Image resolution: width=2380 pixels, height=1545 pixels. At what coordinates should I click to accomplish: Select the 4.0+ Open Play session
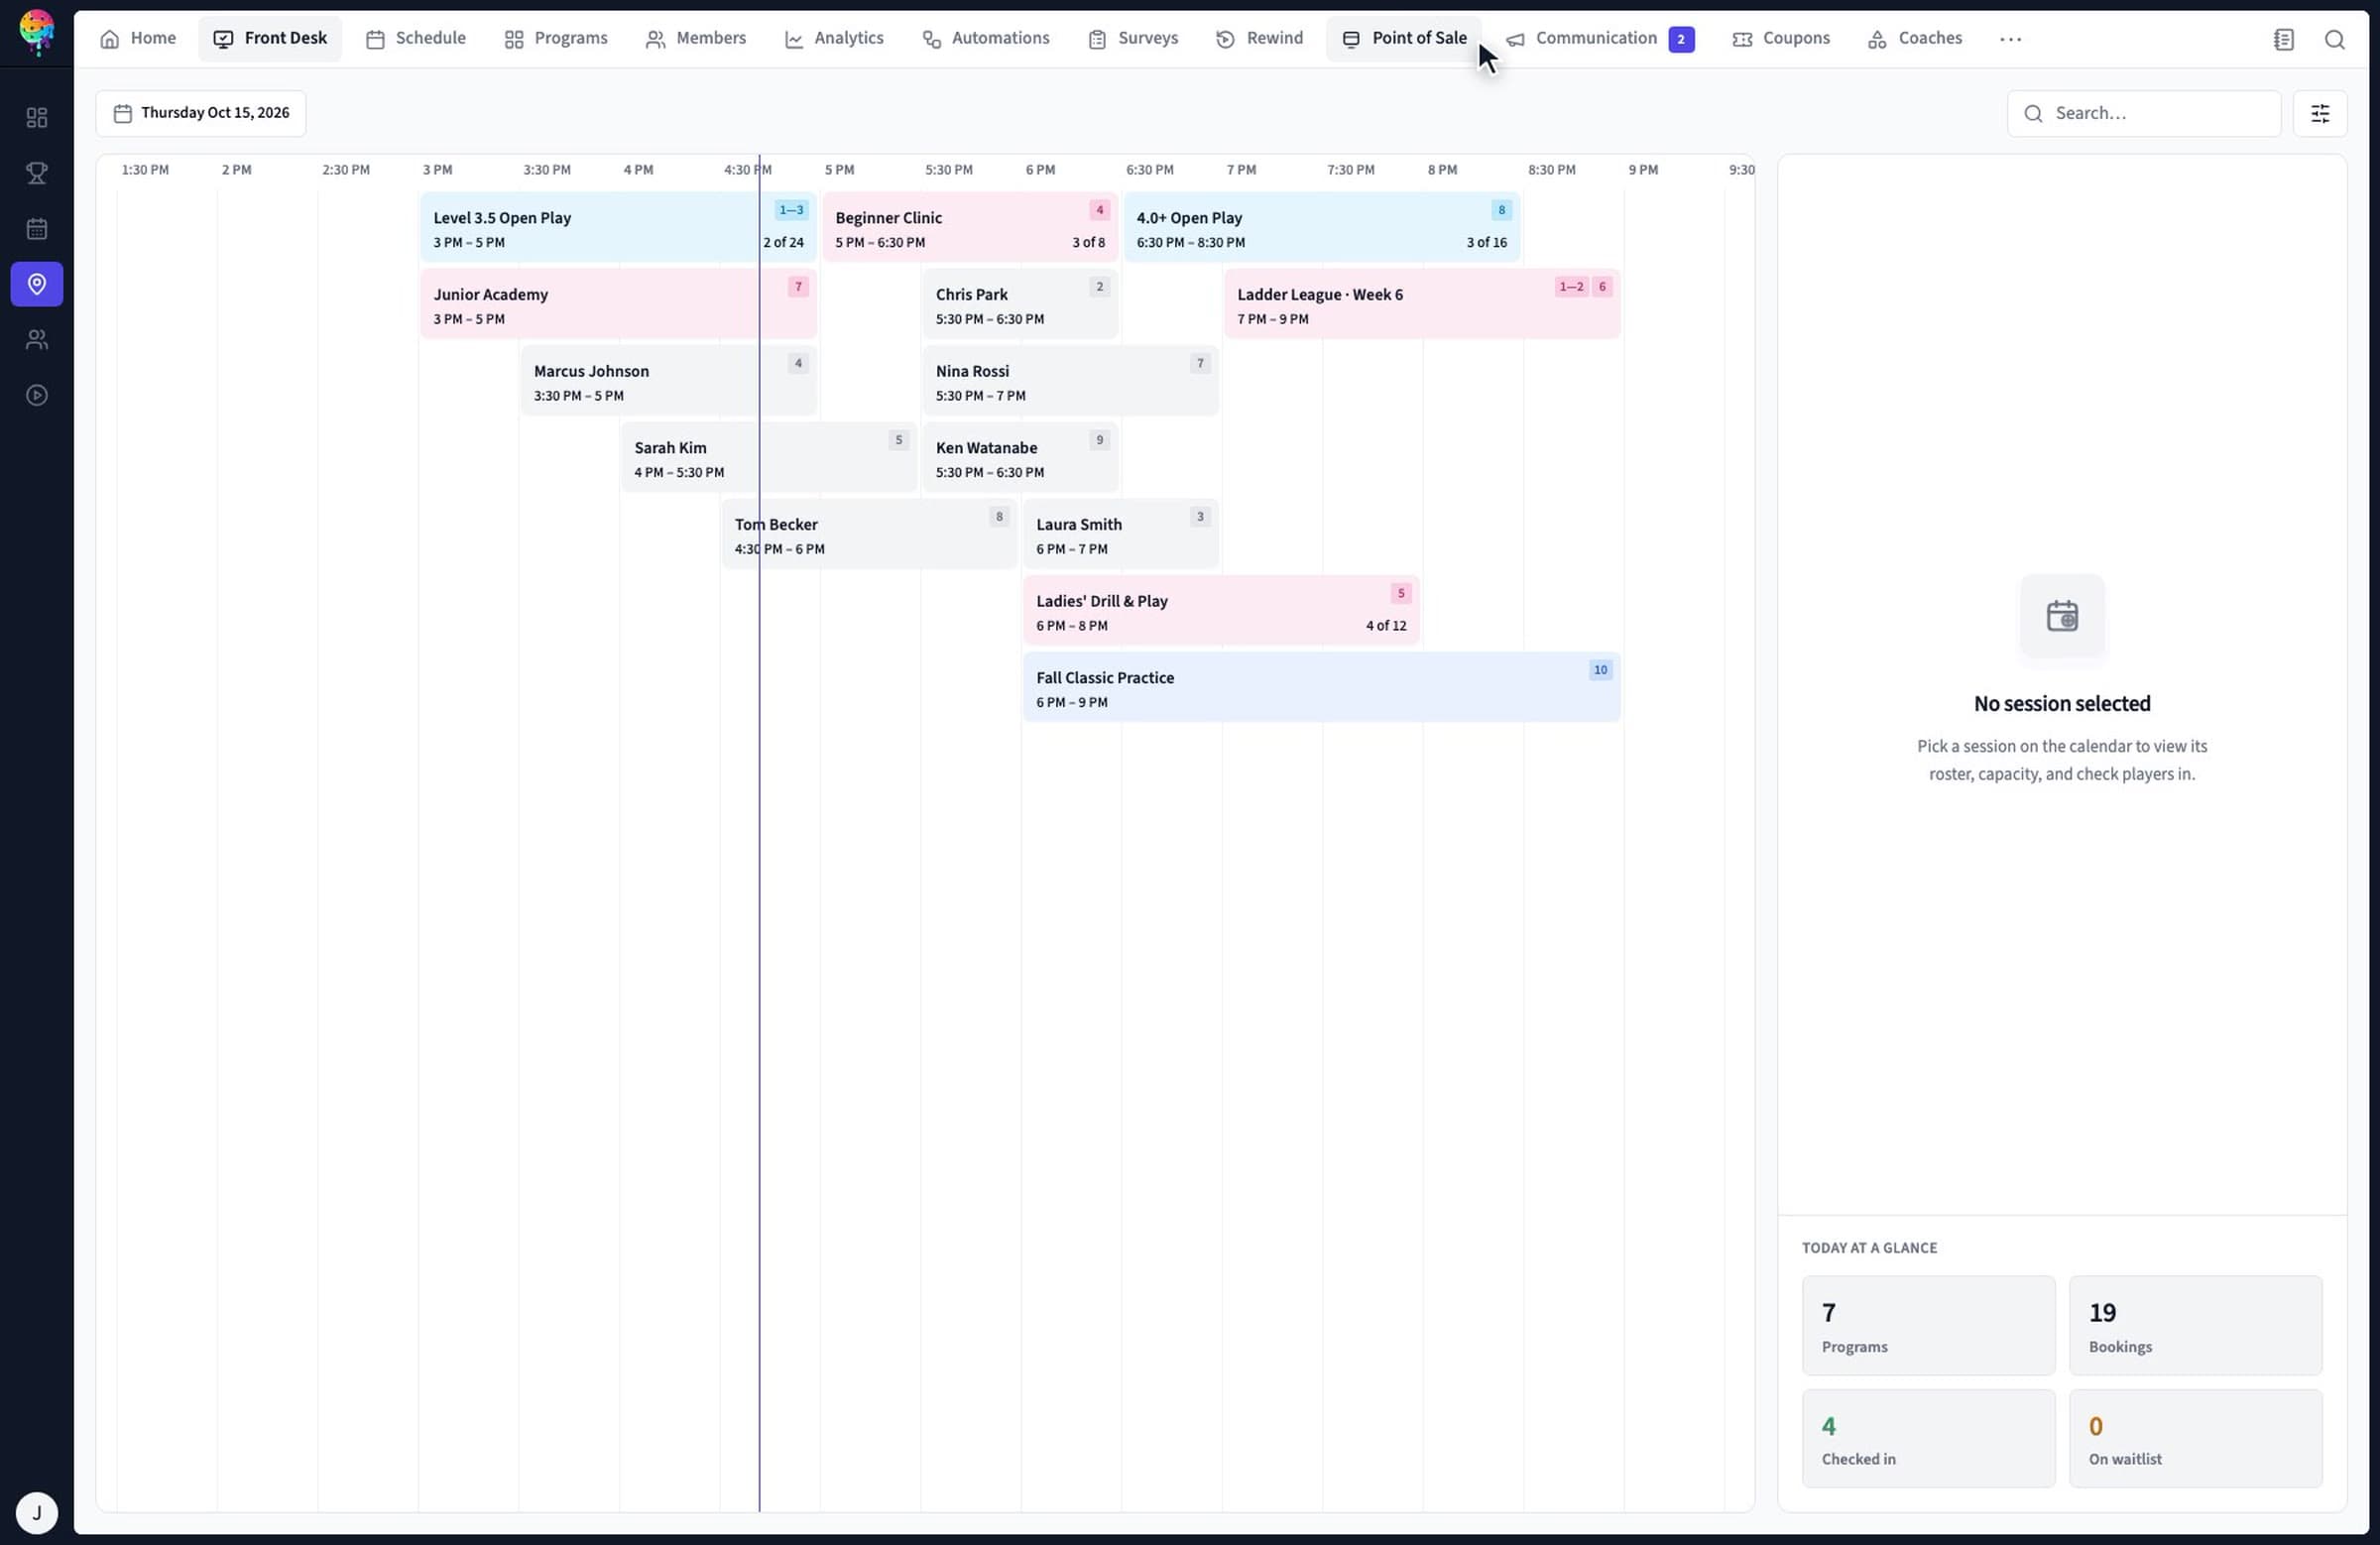click(1321, 228)
